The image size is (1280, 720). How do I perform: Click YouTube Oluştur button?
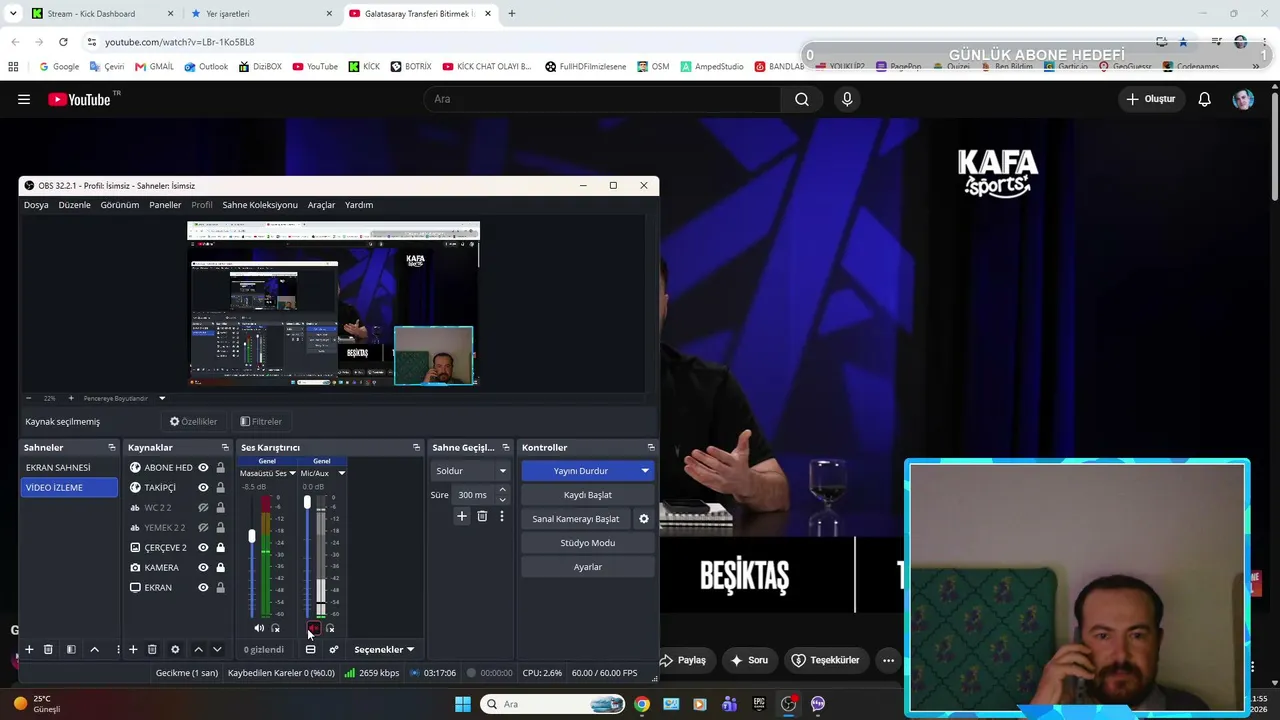tap(1151, 99)
